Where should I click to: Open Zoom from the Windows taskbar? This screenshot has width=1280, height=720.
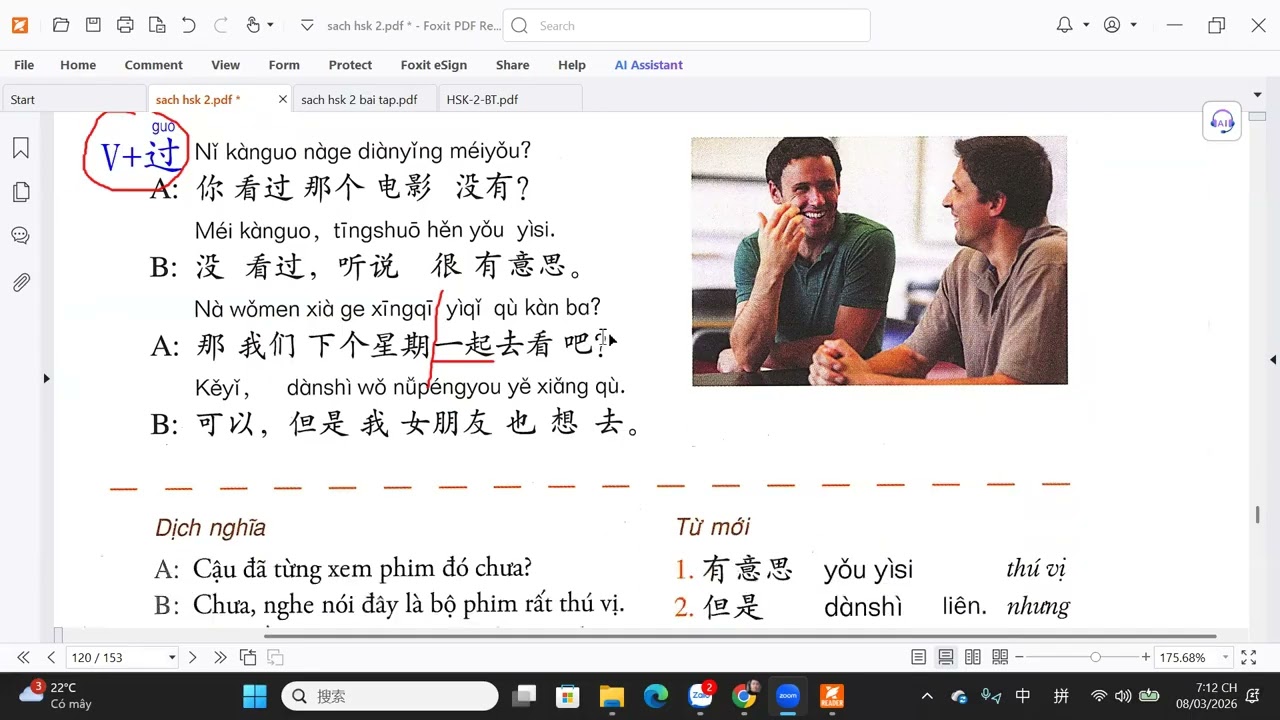[x=788, y=696]
